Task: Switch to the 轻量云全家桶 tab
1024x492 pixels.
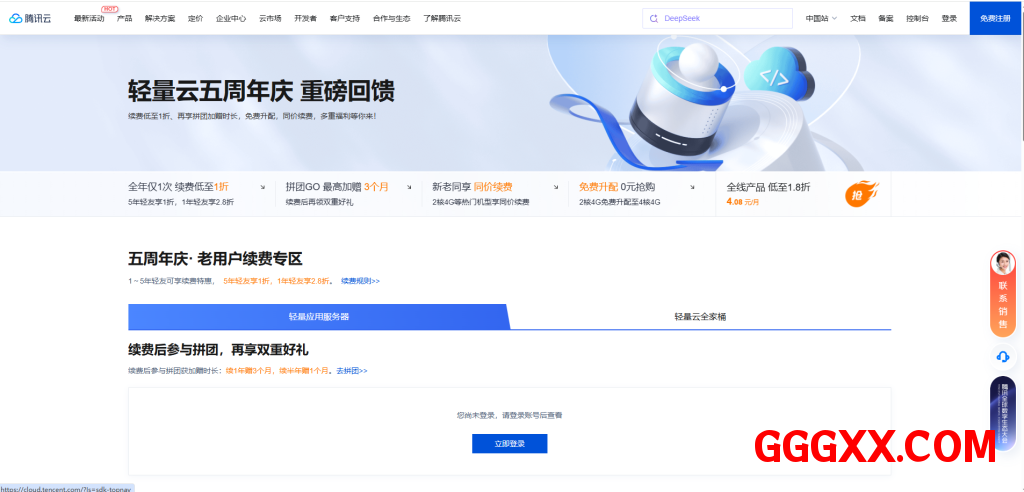Action: (700, 317)
